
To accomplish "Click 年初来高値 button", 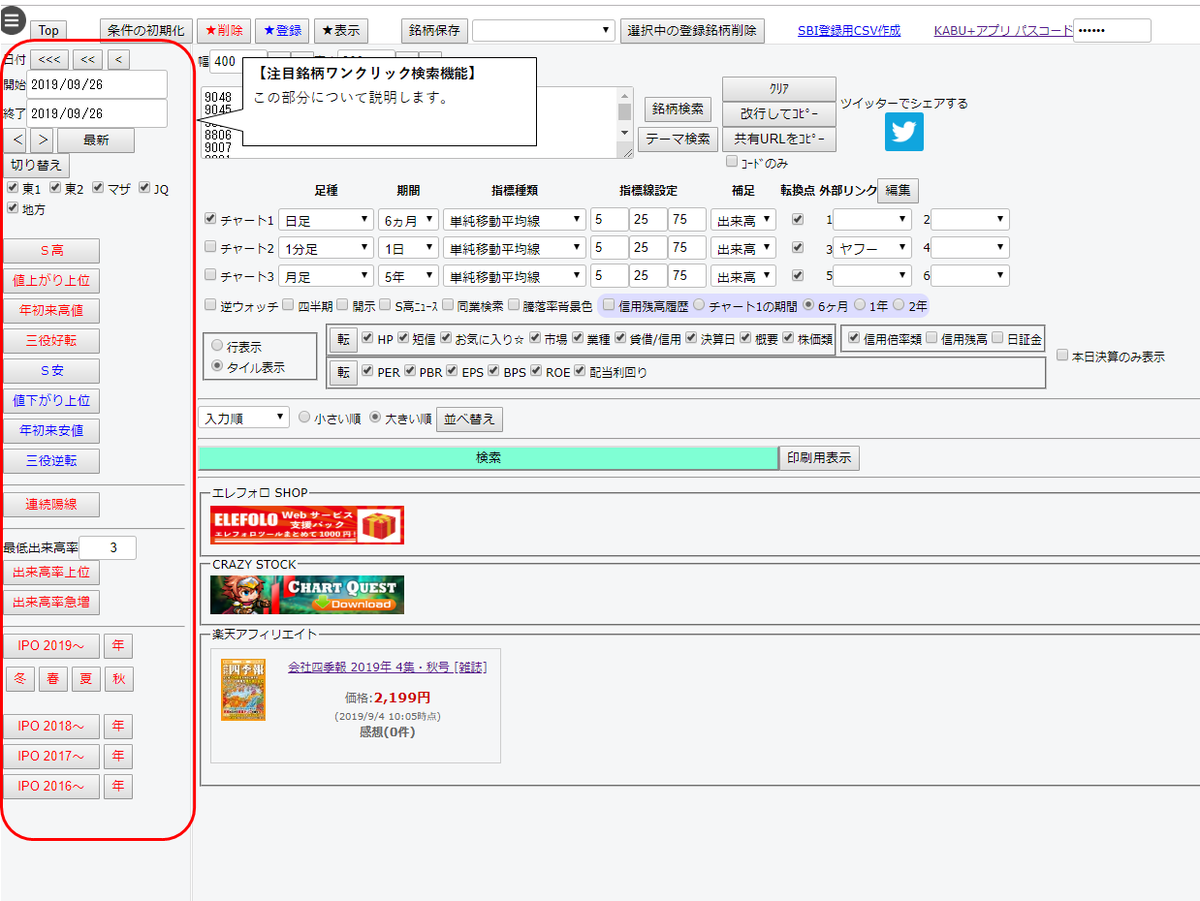I will coord(51,311).
